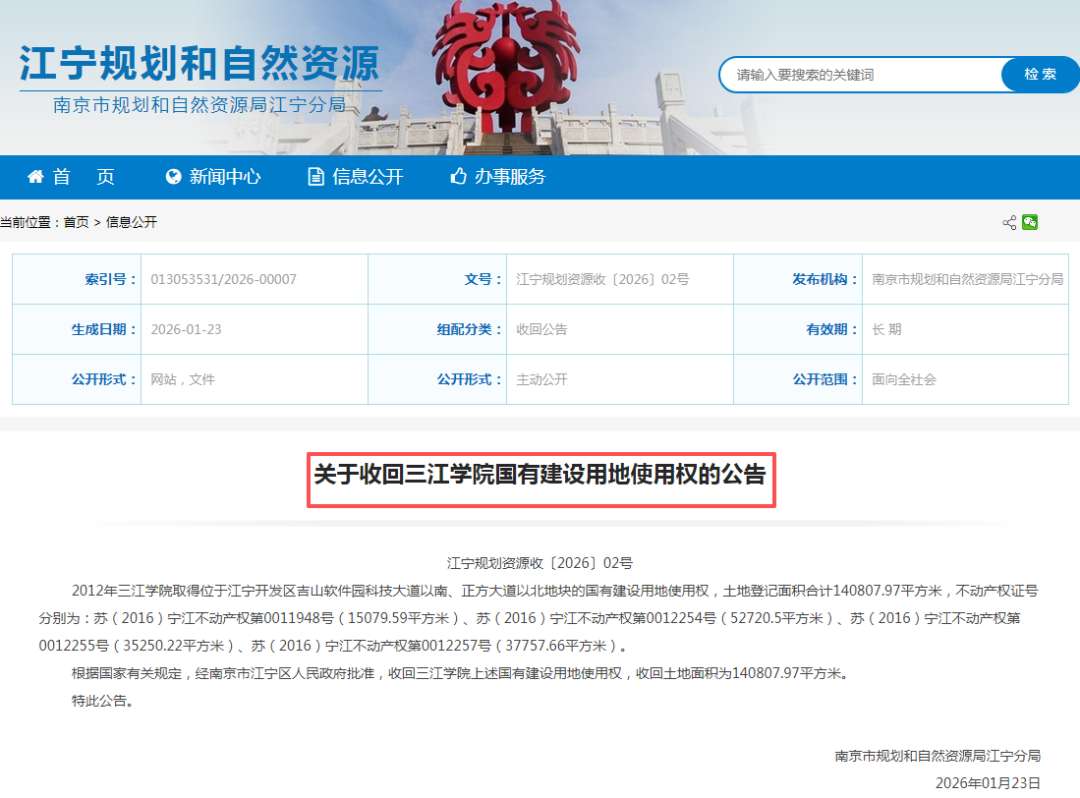The image size is (1080, 798).
Task: Click the thumbs-up icon beside 办事服务
Action: [458, 177]
